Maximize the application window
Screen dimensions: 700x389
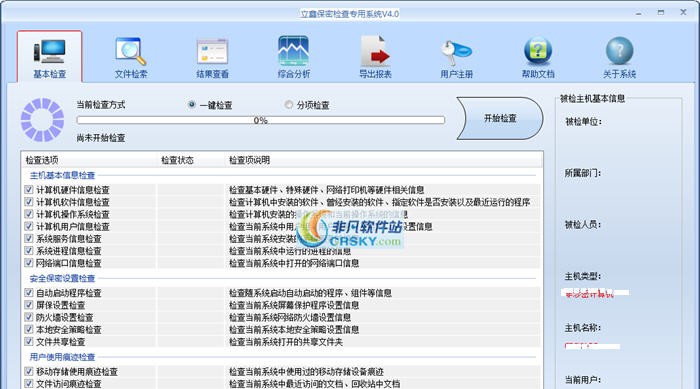tap(661, 13)
